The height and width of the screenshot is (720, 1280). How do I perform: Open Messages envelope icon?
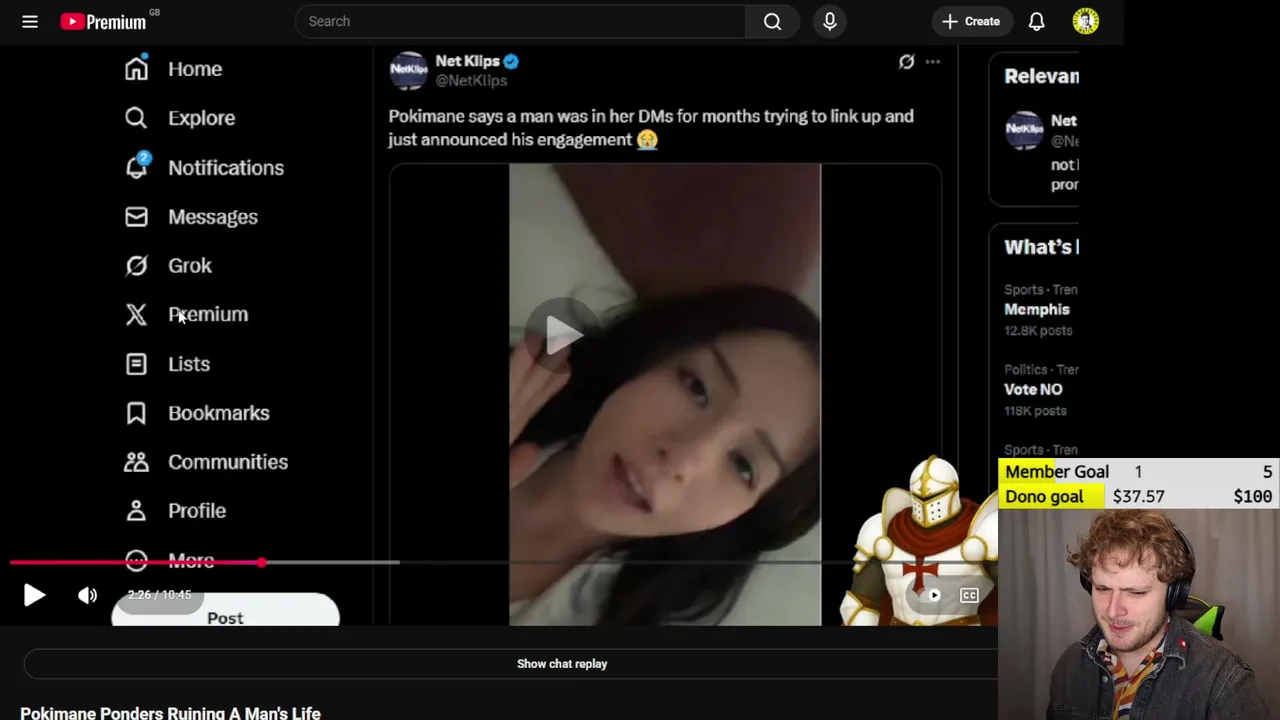136,216
